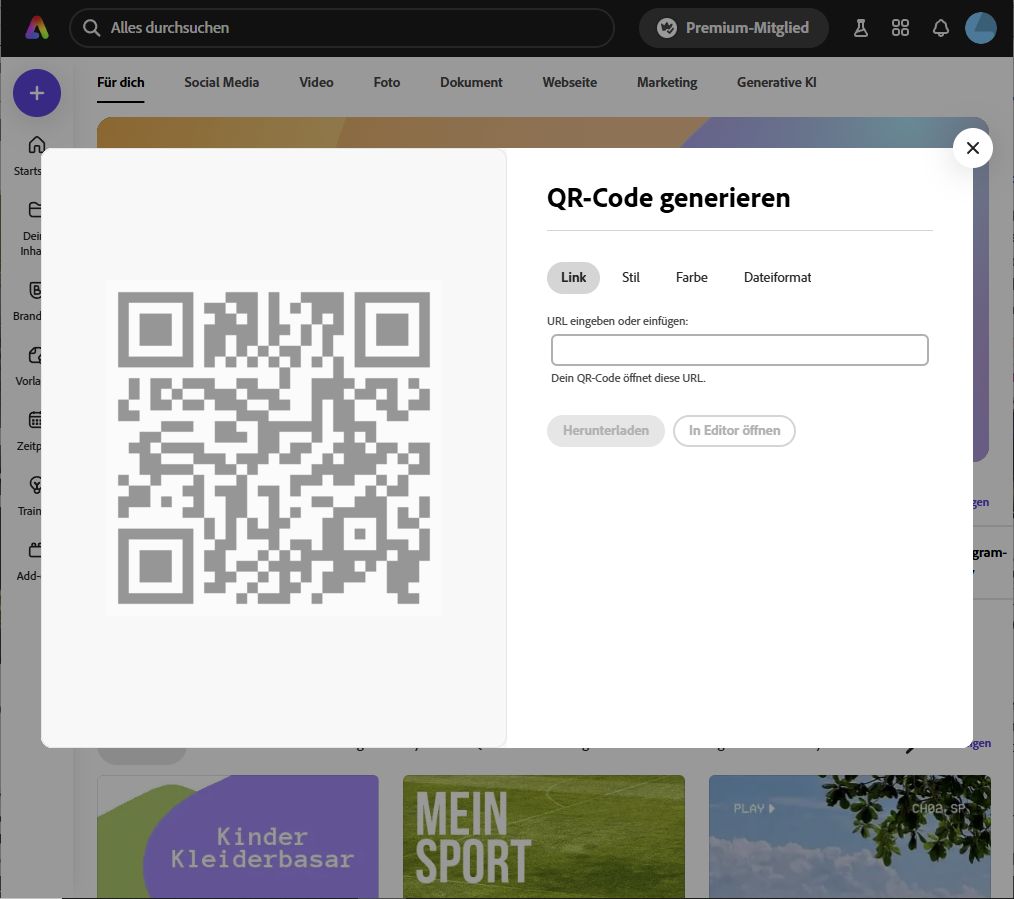Screen dimensions: 1014x899
Task: Open the Add-ons sidebar icon
Action: click(x=35, y=550)
